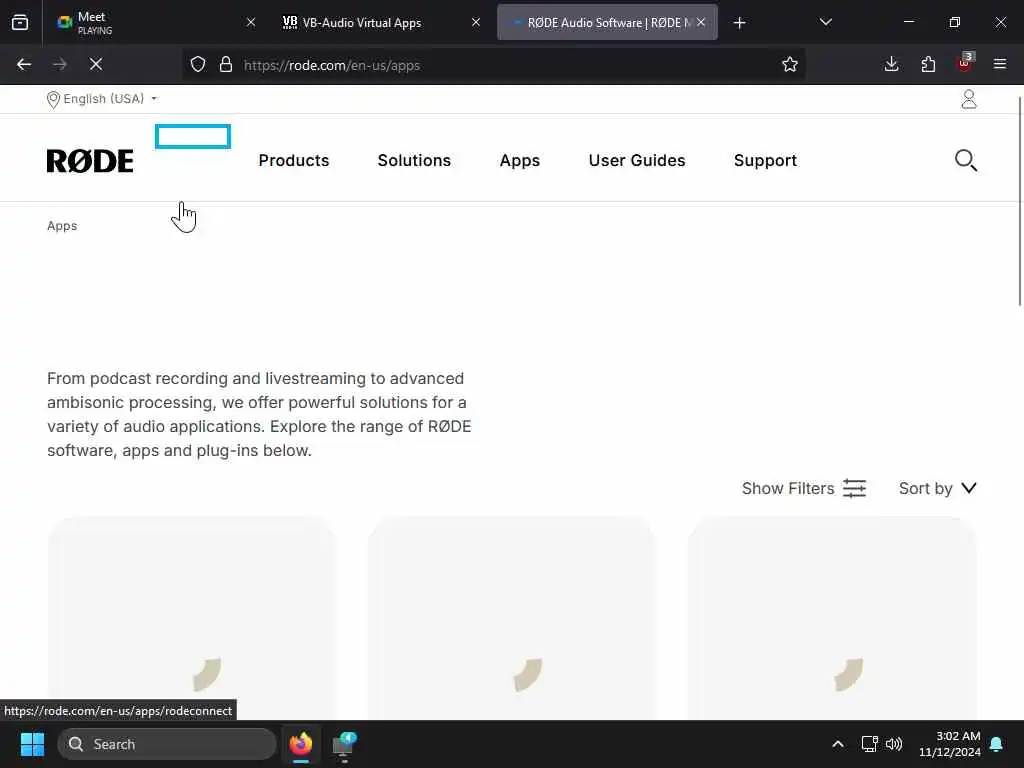Click the red uBlock extension icon
Viewport: 1024px width, 768px height.
tap(965, 63)
